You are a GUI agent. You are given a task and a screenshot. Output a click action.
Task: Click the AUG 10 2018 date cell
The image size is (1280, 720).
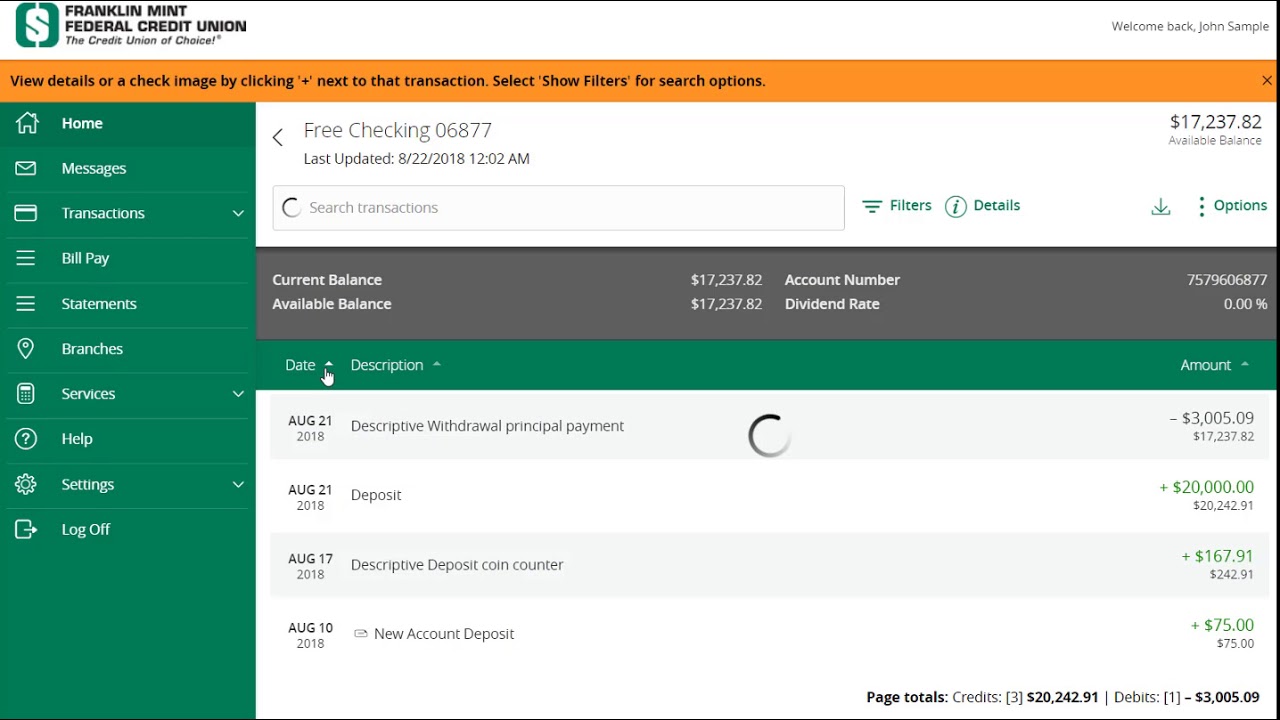coord(310,635)
